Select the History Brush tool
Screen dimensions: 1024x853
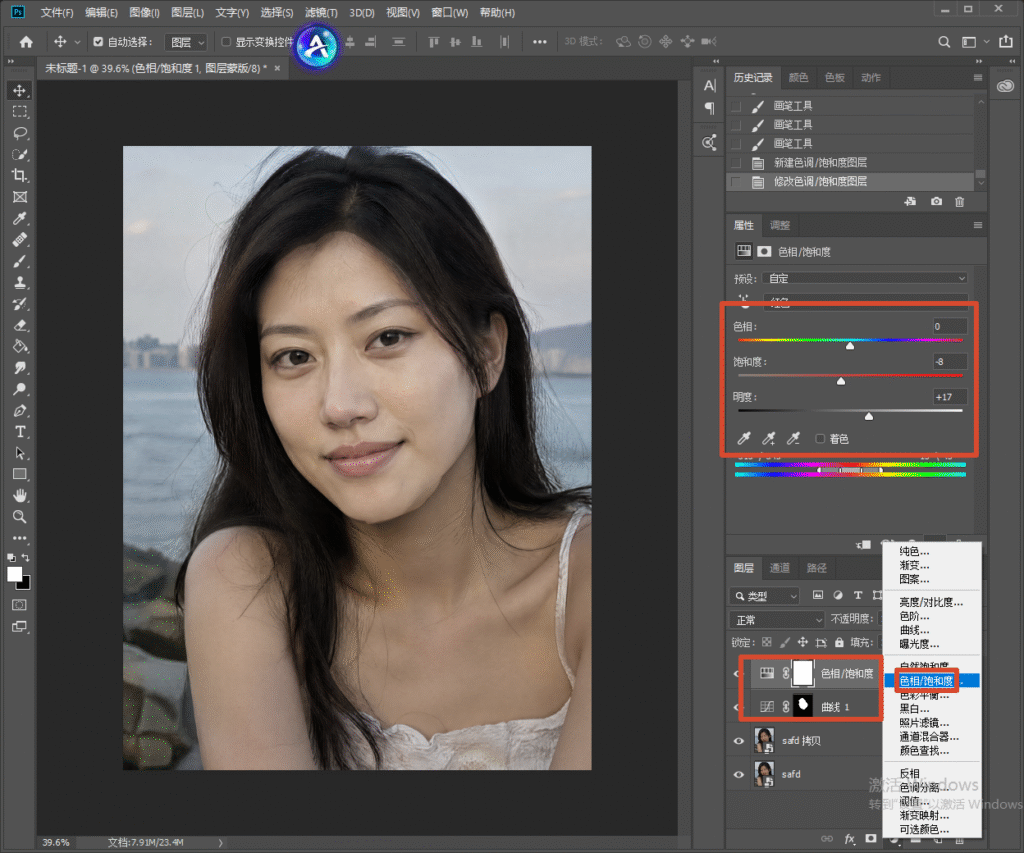[20, 304]
